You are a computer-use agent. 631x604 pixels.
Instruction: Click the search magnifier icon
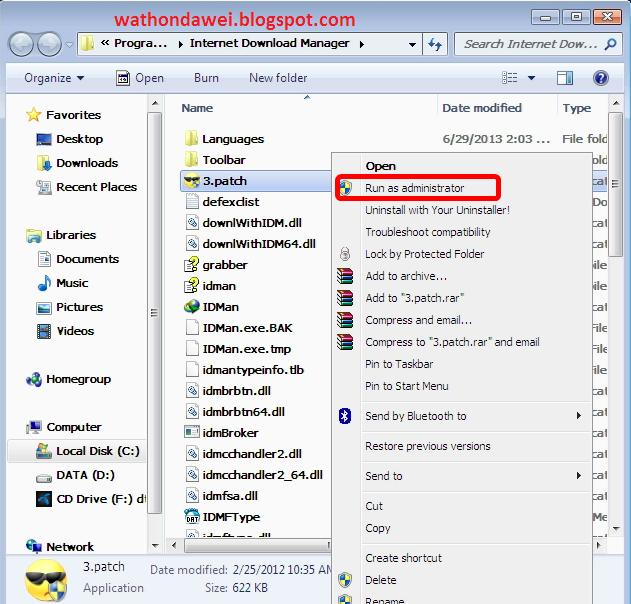[610, 44]
